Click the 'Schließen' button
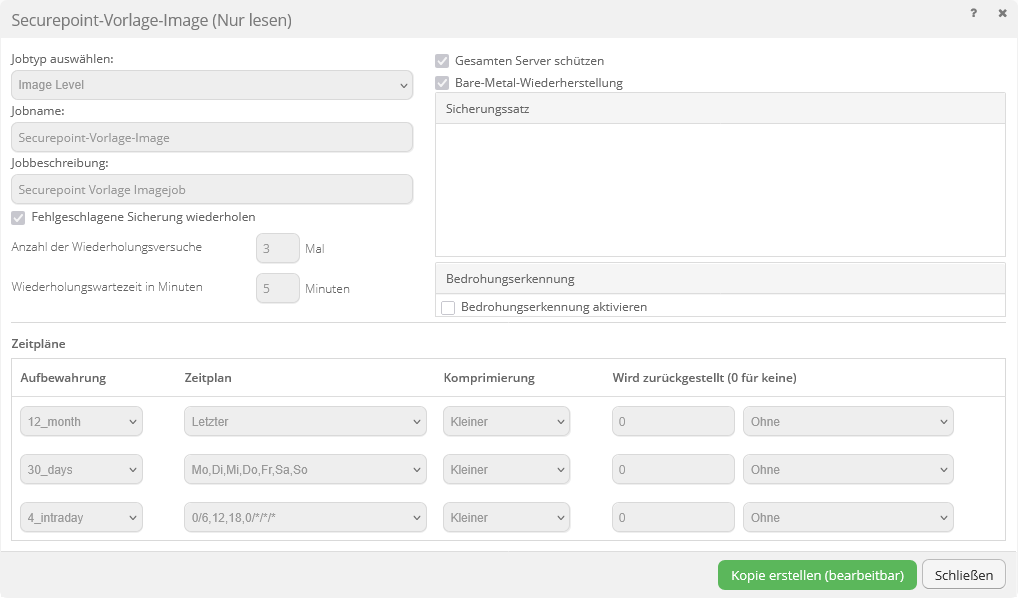Viewport: 1018px width, 598px height. coord(963,575)
